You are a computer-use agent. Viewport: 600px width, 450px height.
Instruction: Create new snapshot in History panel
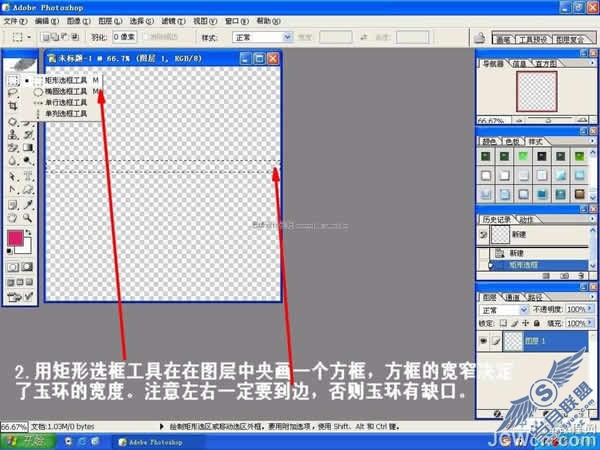tap(564, 276)
